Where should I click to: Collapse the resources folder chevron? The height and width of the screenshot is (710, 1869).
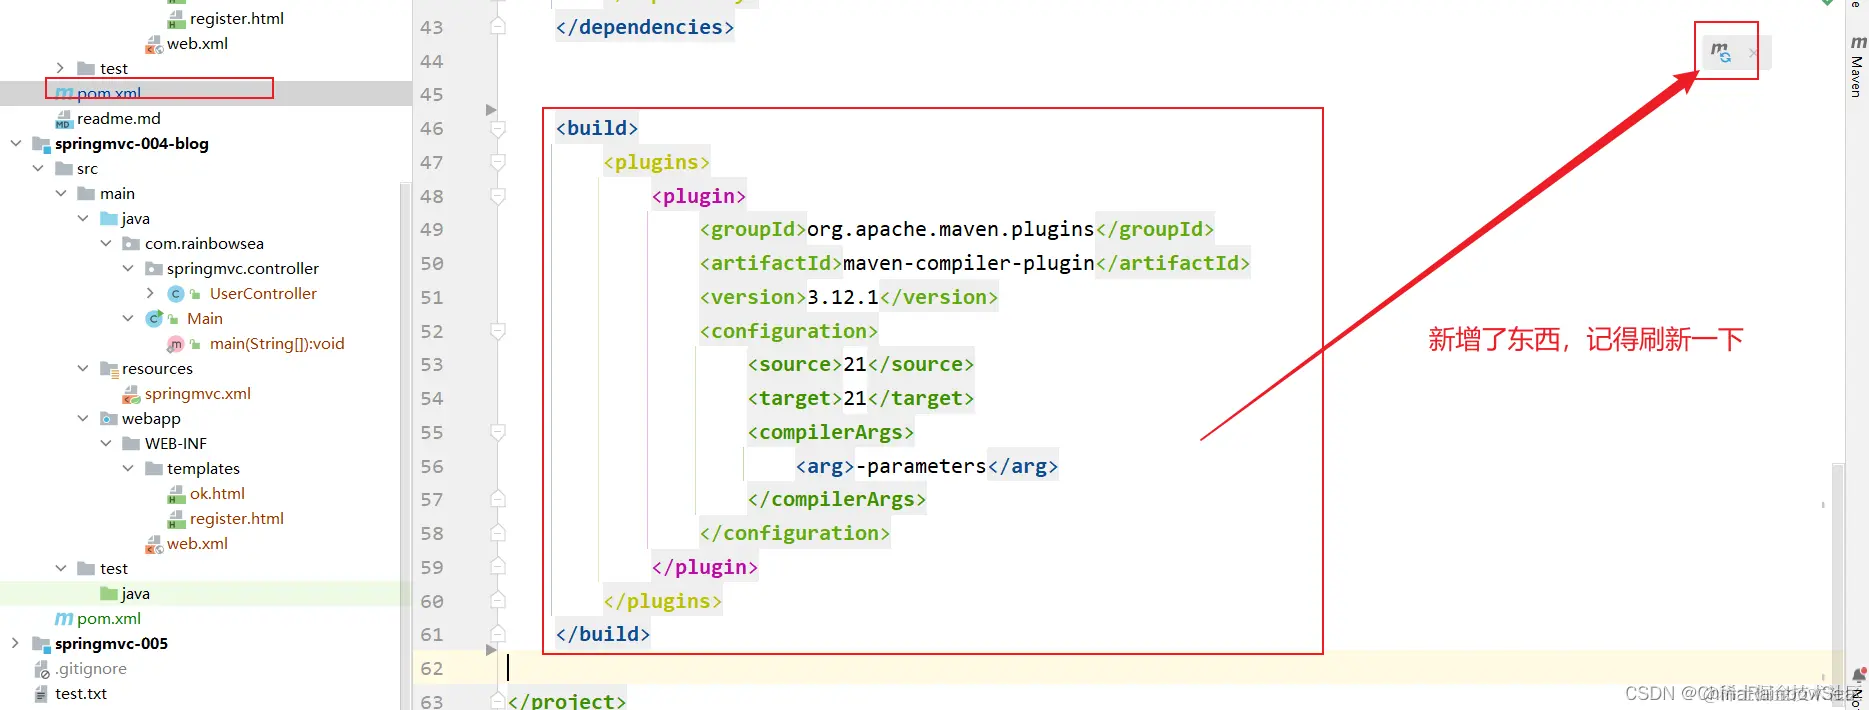point(83,368)
